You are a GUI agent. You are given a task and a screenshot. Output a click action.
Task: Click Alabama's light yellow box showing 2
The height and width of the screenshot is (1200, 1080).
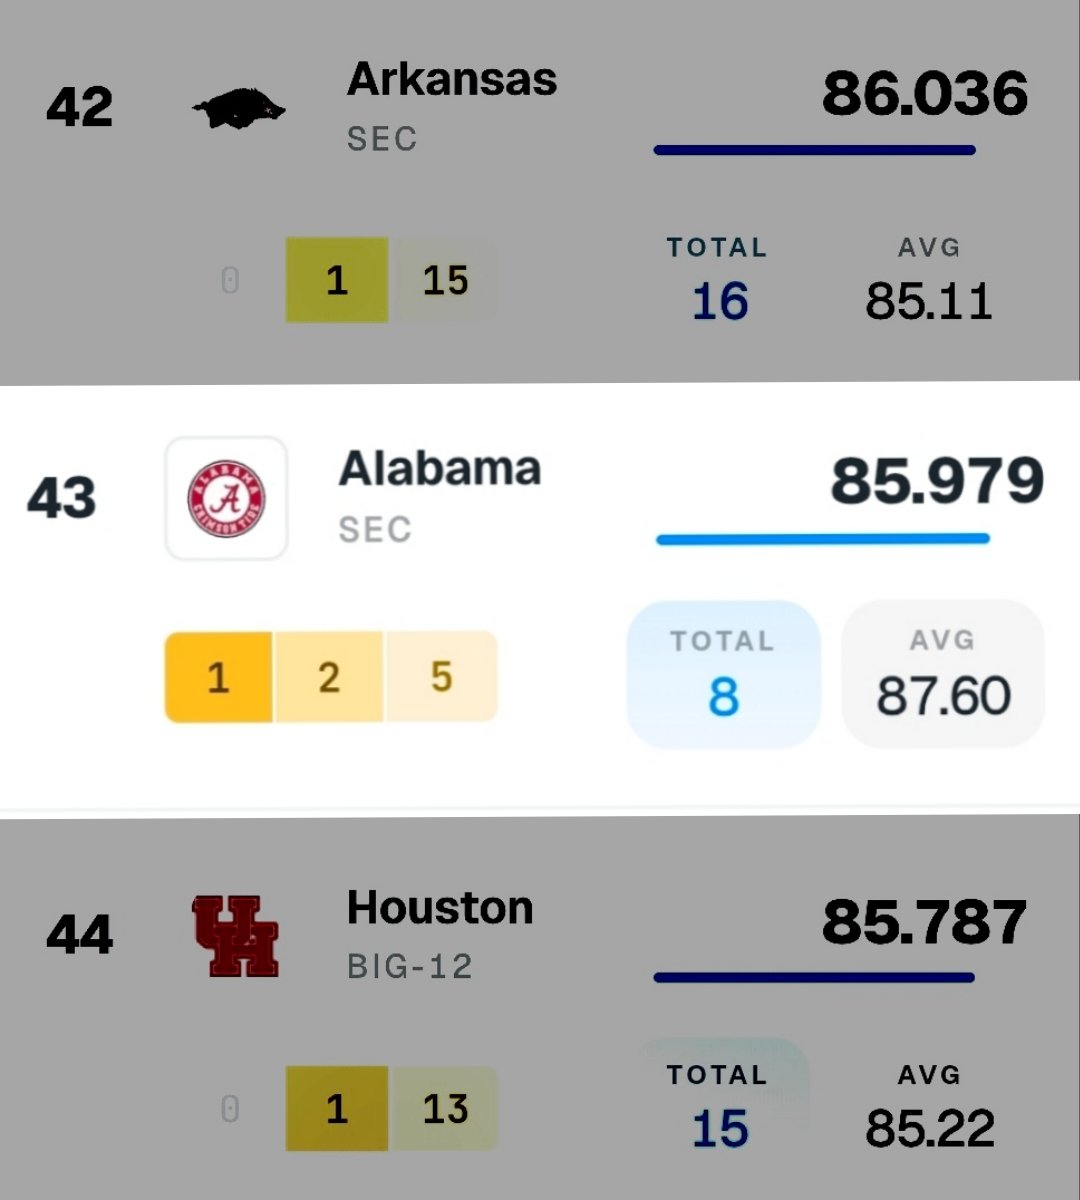coord(328,677)
